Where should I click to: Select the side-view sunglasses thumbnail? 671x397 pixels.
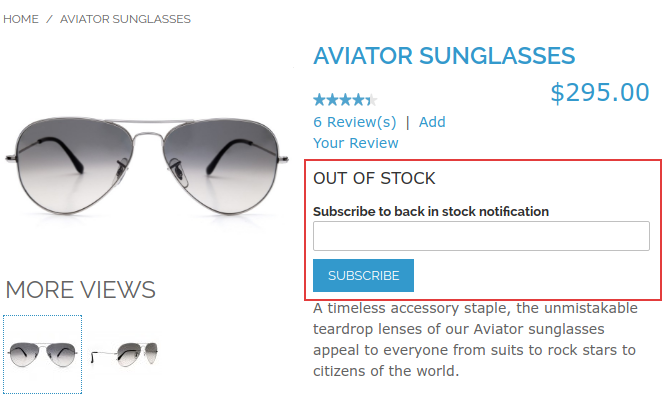point(125,354)
